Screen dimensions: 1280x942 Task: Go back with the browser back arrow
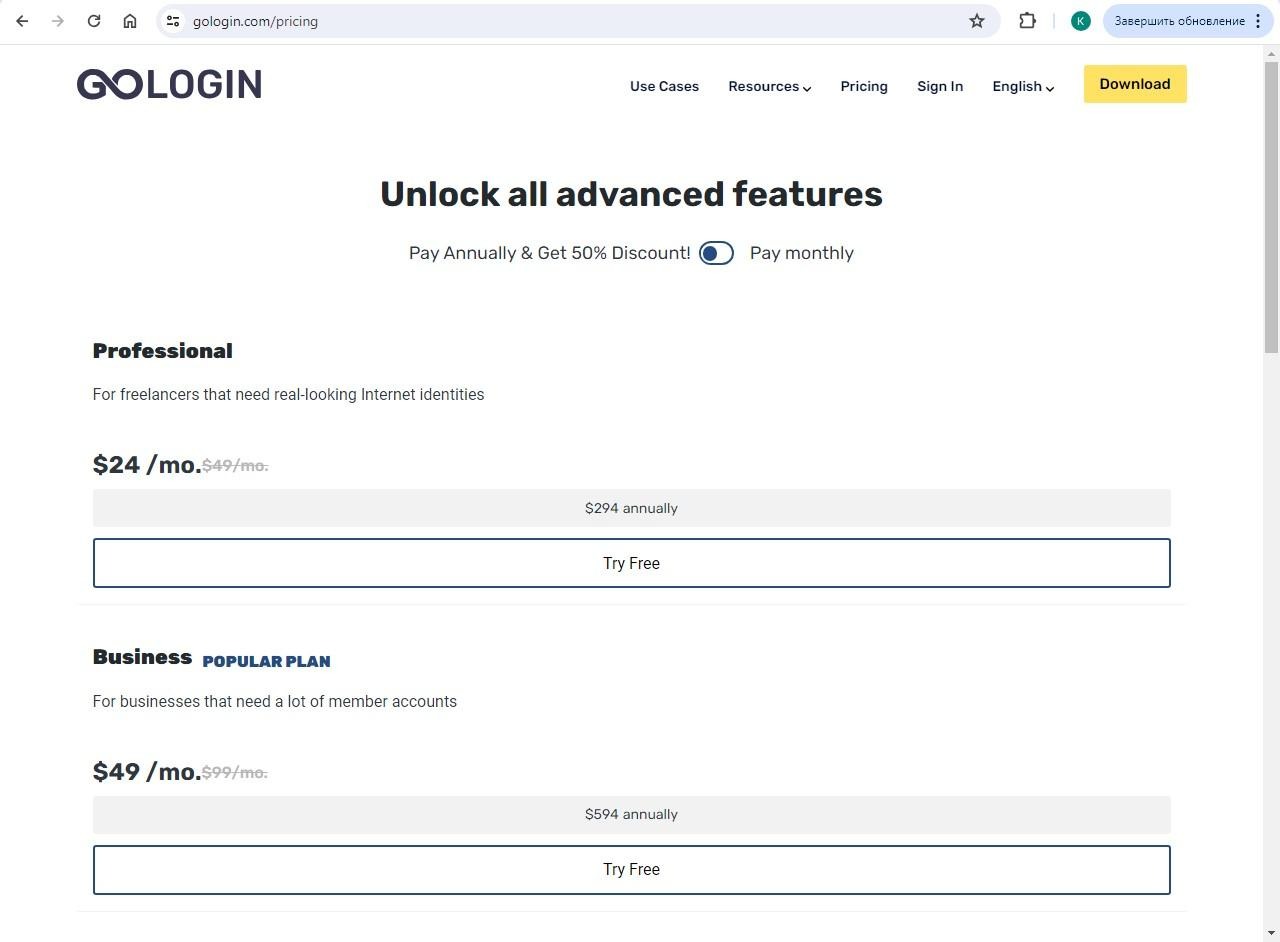tap(22, 21)
